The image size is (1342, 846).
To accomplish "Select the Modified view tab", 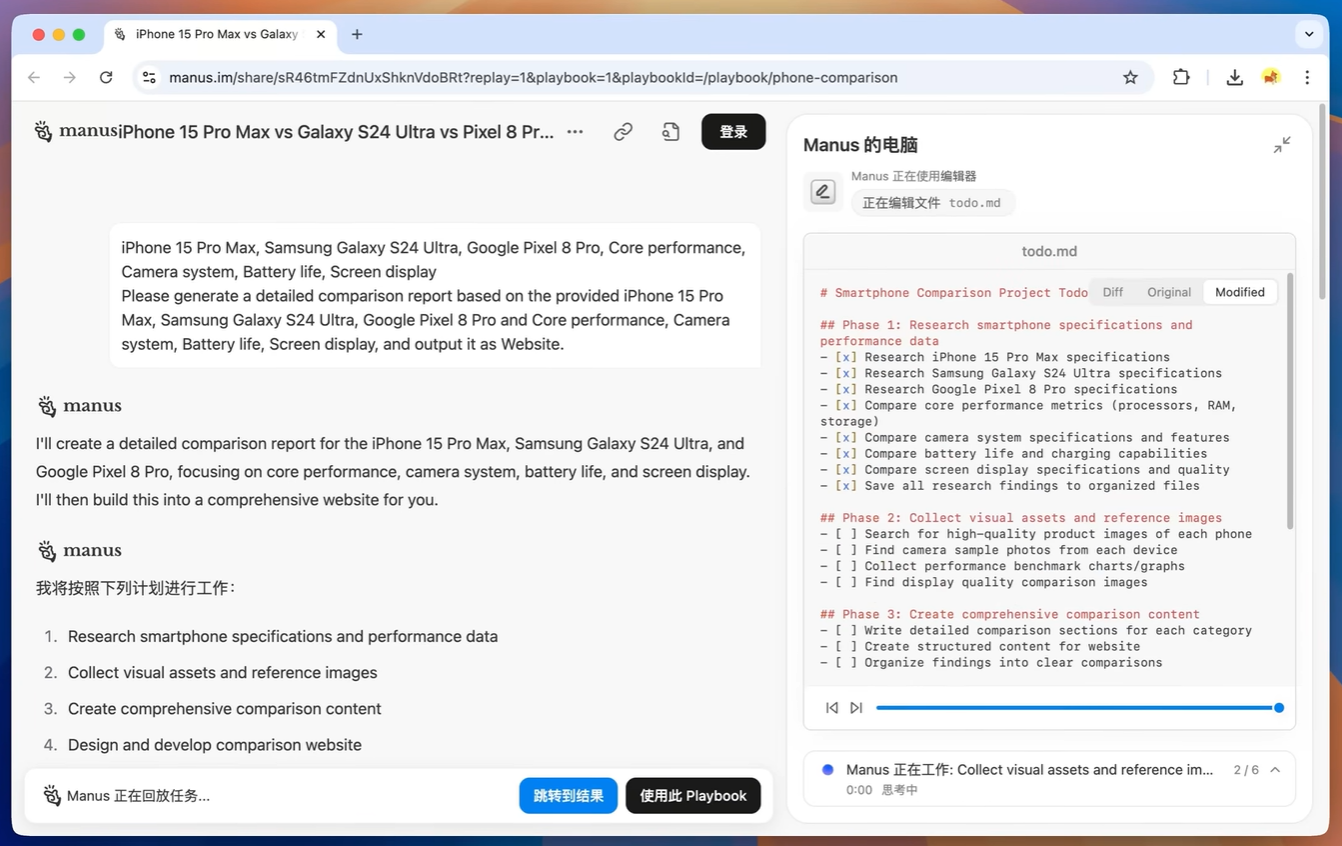I will (x=1240, y=292).
